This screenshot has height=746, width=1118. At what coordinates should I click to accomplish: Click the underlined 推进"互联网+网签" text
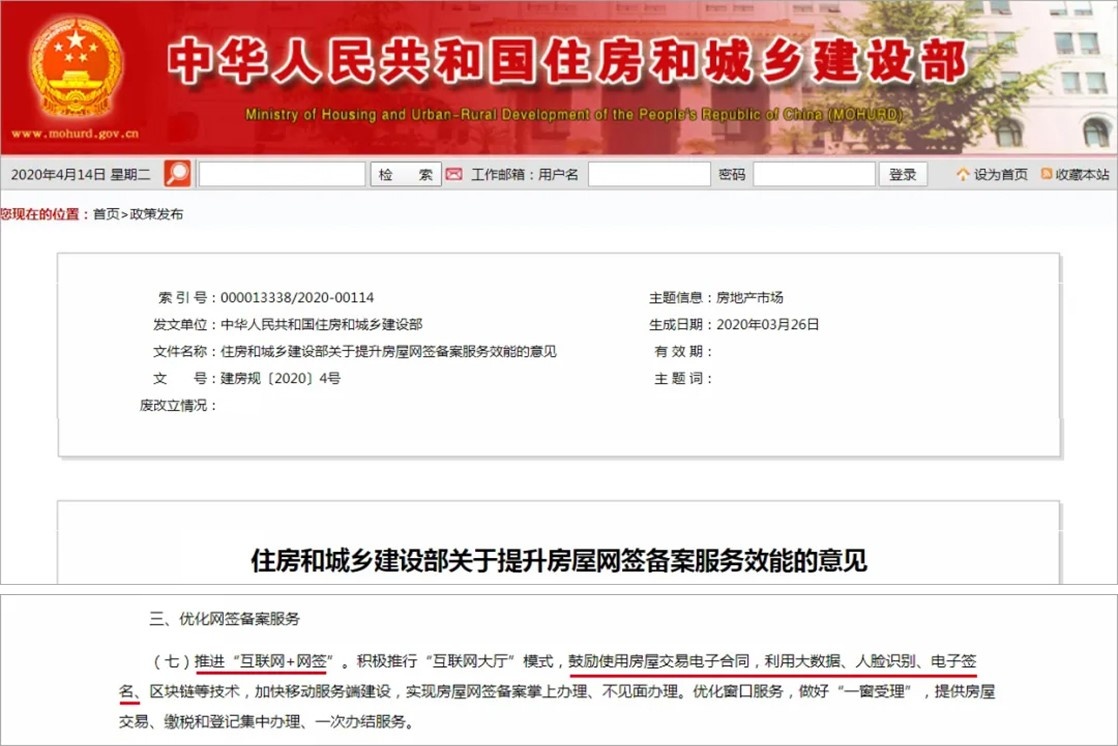click(x=264, y=661)
